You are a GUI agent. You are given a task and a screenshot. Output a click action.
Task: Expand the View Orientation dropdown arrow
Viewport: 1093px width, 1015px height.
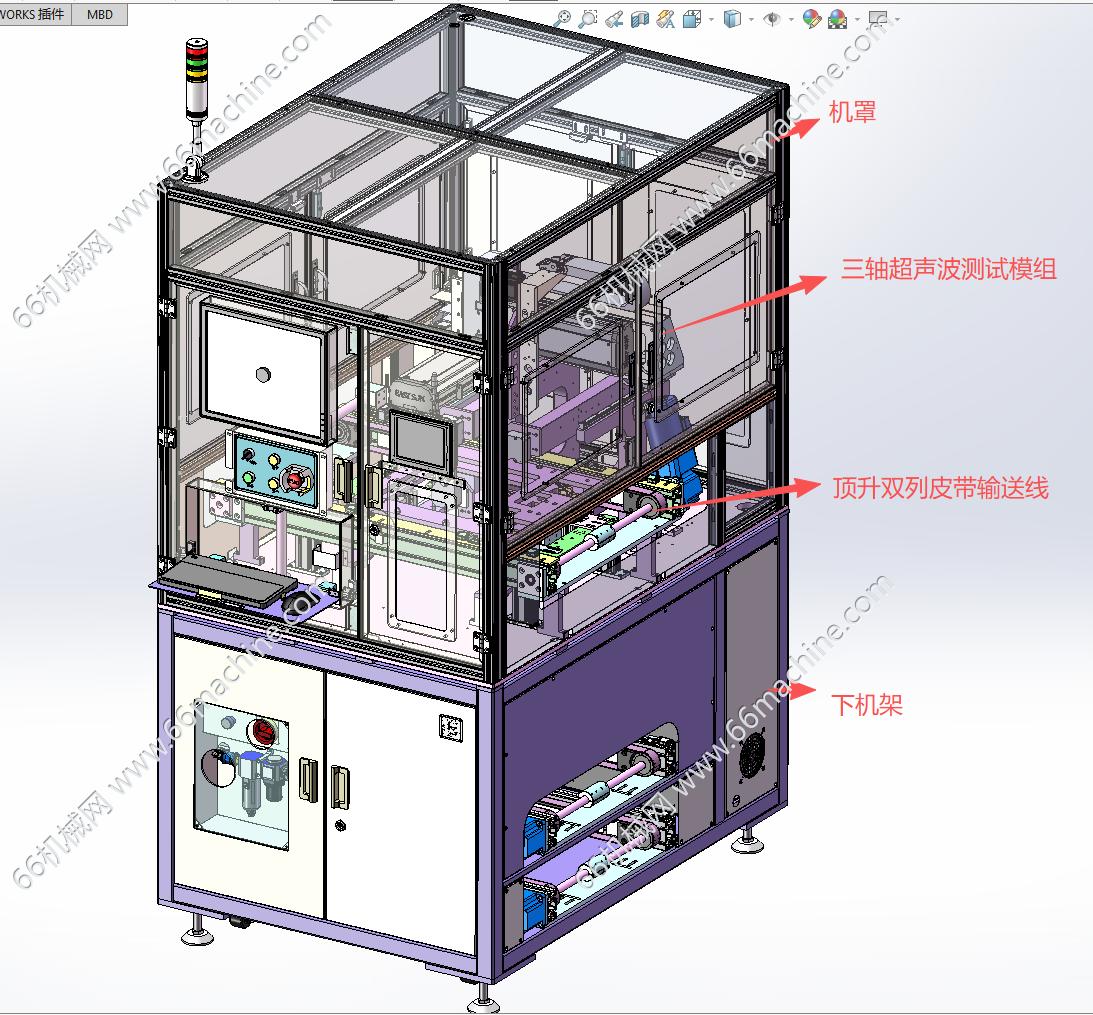pos(710,19)
